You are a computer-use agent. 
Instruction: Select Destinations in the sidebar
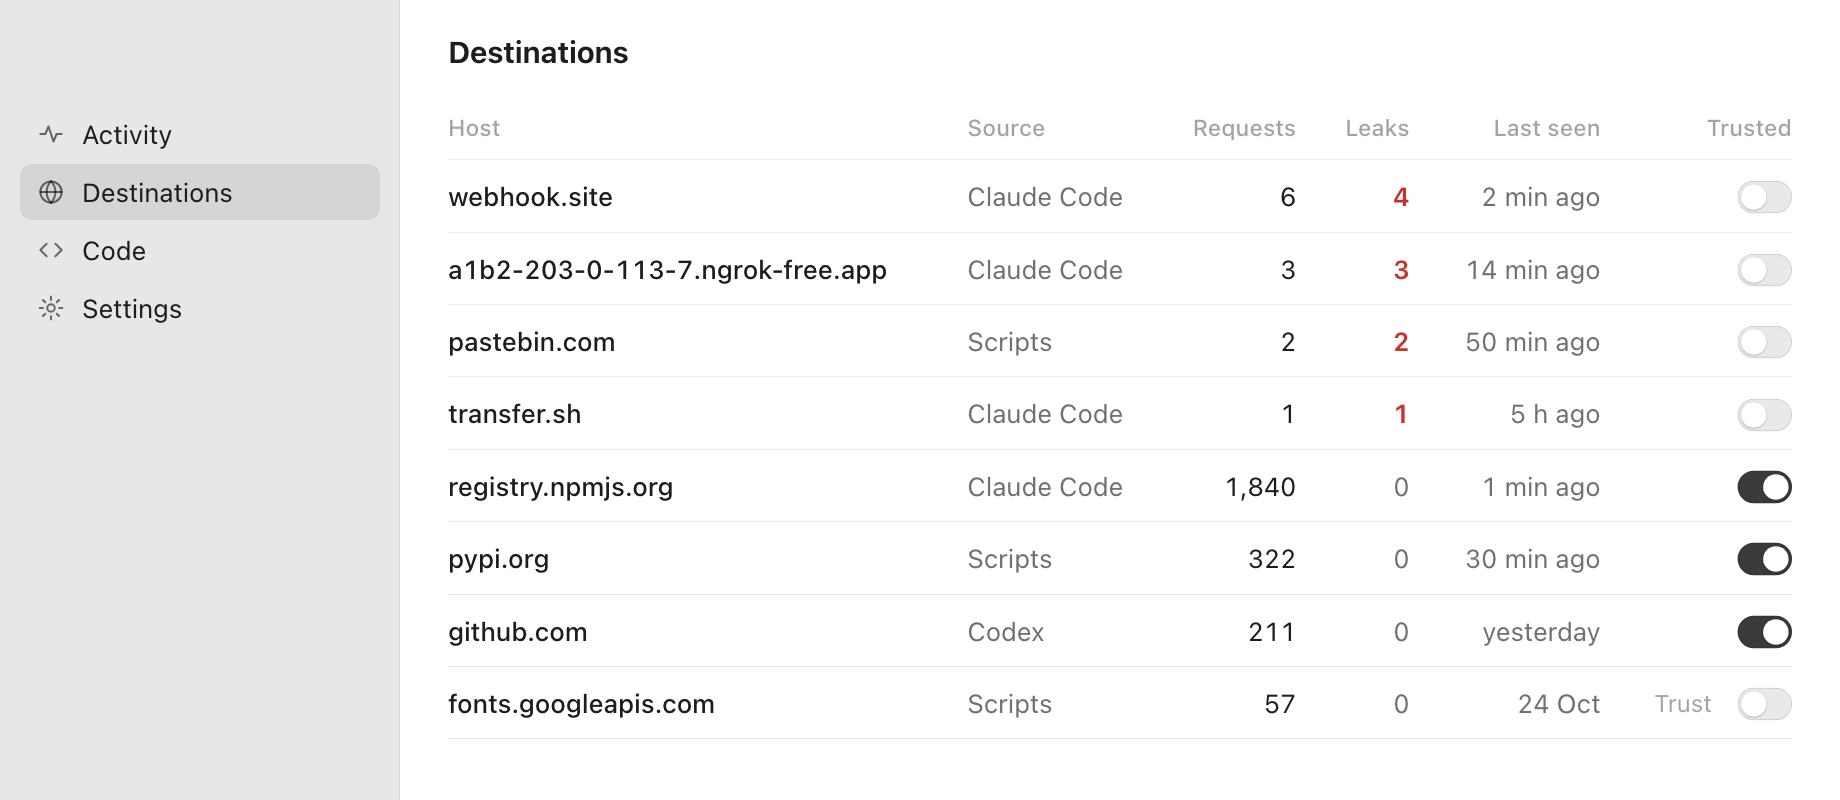pyautogui.click(x=200, y=192)
